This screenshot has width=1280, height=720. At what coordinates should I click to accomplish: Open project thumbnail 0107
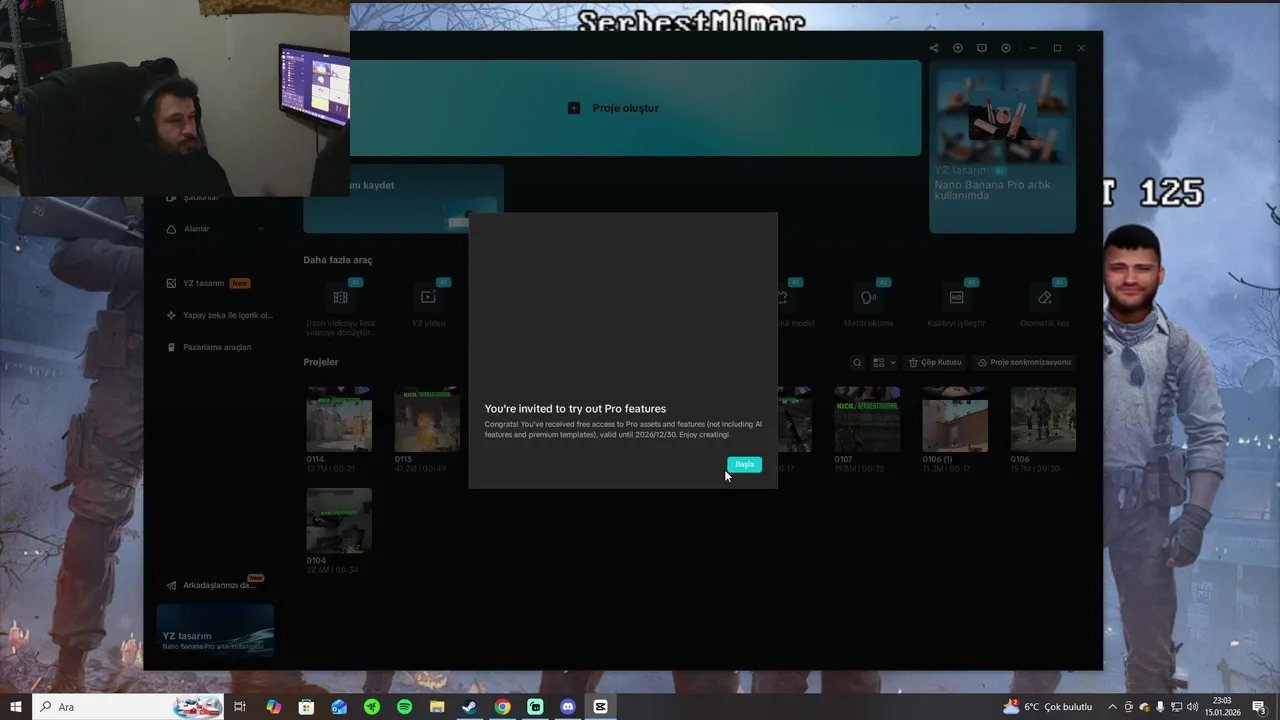867,419
